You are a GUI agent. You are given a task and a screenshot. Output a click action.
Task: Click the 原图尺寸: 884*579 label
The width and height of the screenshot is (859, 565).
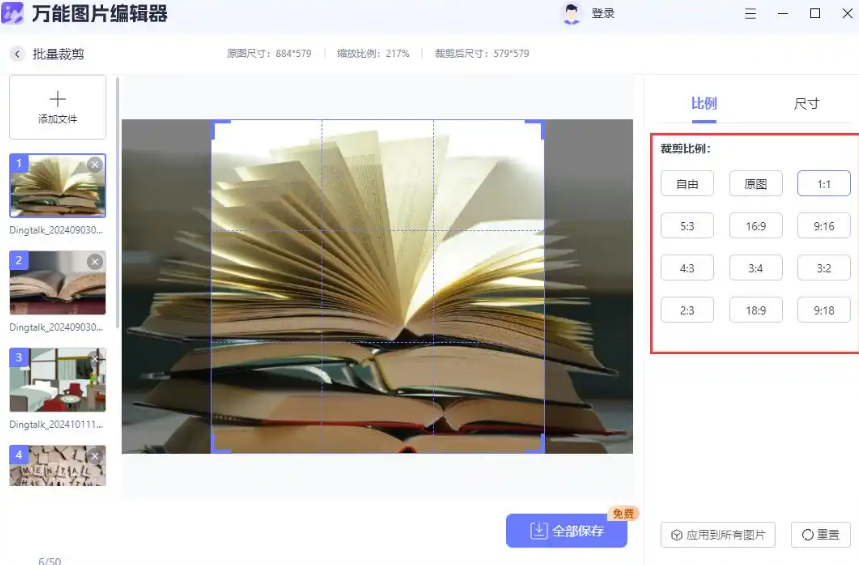click(269, 54)
